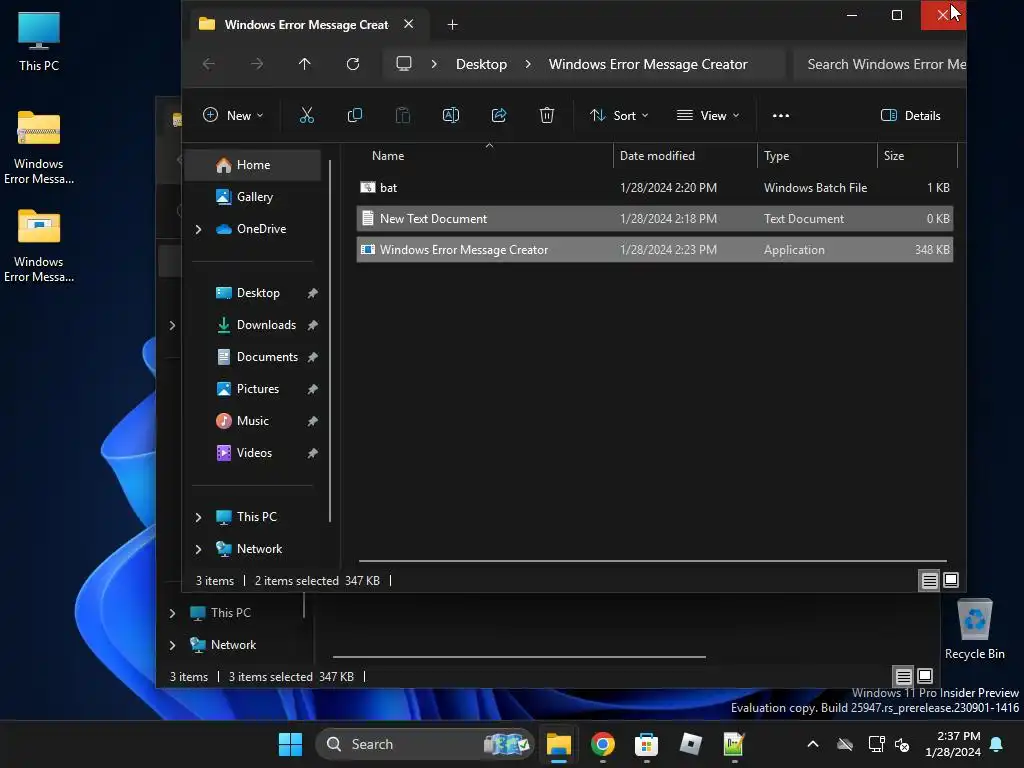Click the Copy icon in toolbar

click(355, 116)
